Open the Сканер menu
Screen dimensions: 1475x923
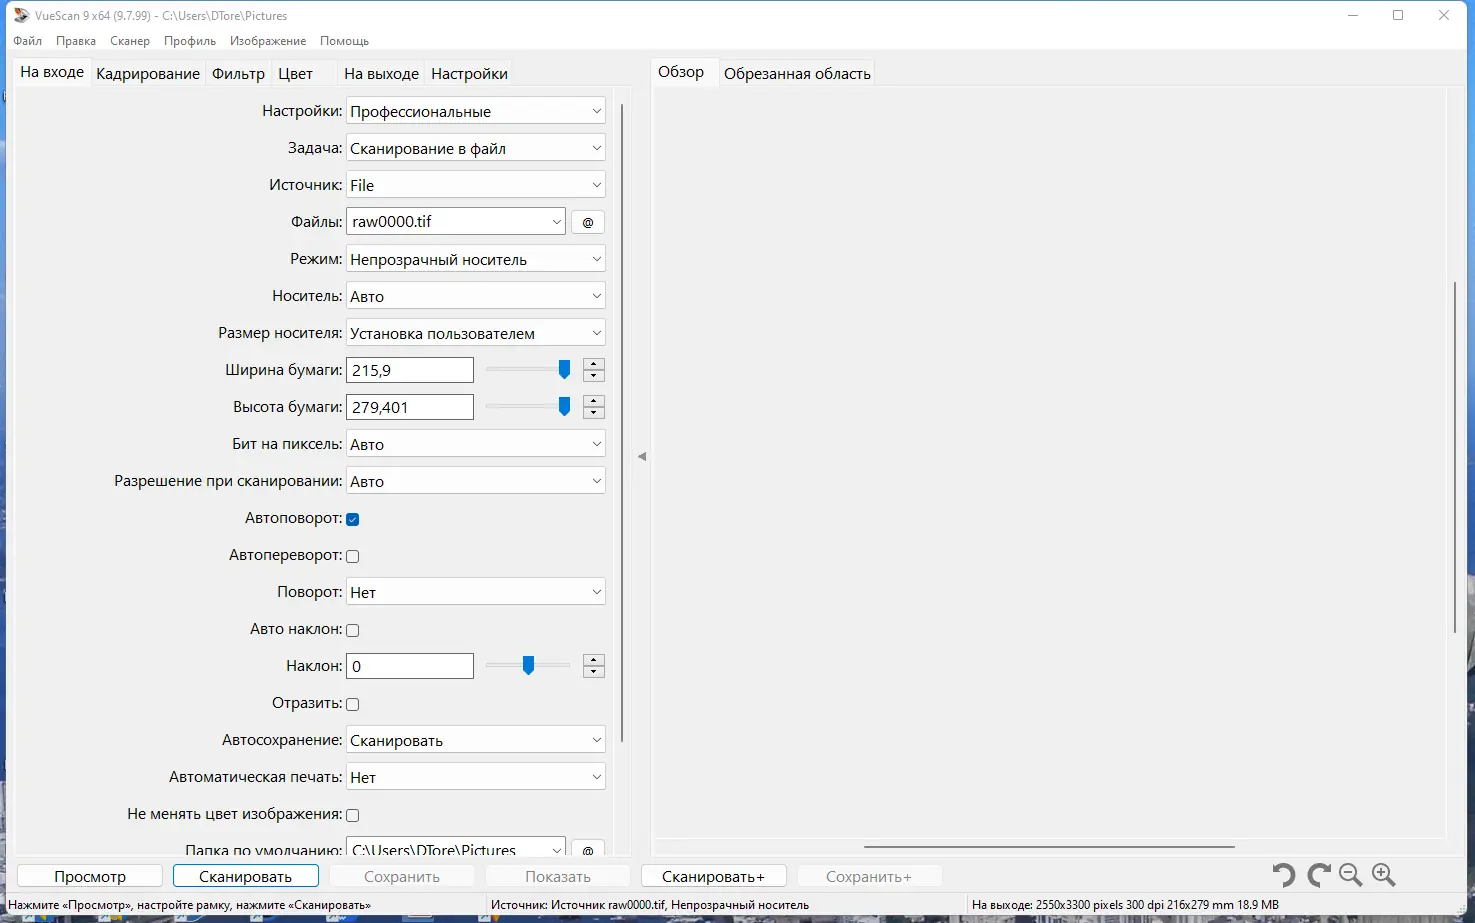click(x=130, y=41)
